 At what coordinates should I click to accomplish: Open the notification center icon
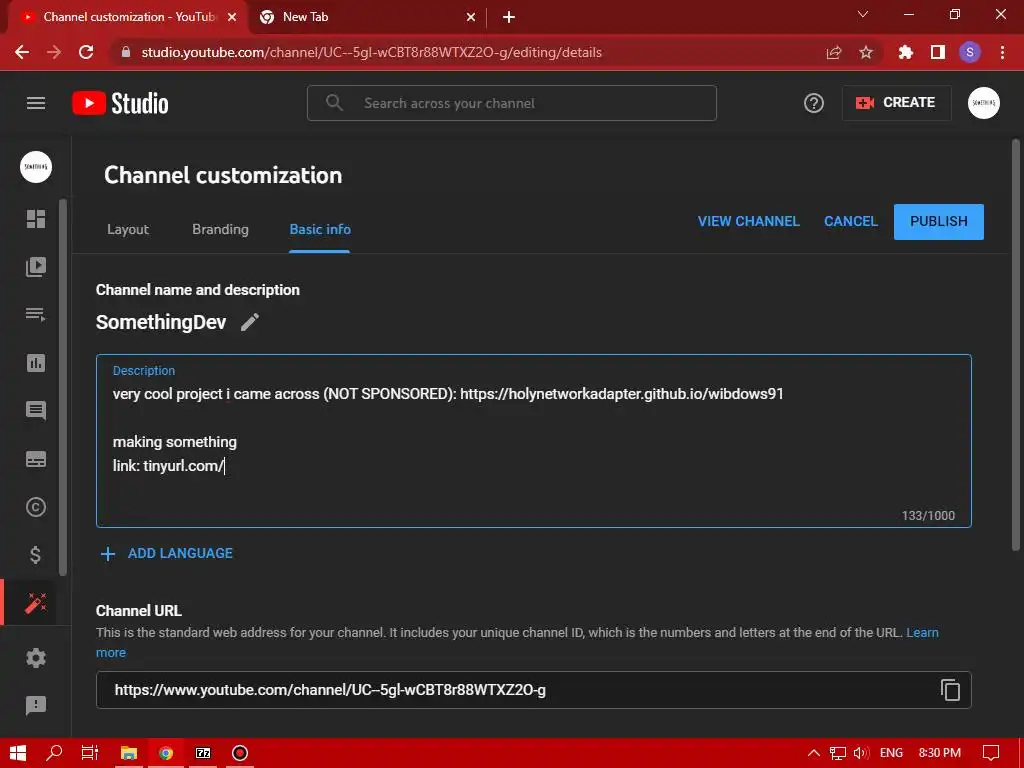(x=991, y=753)
